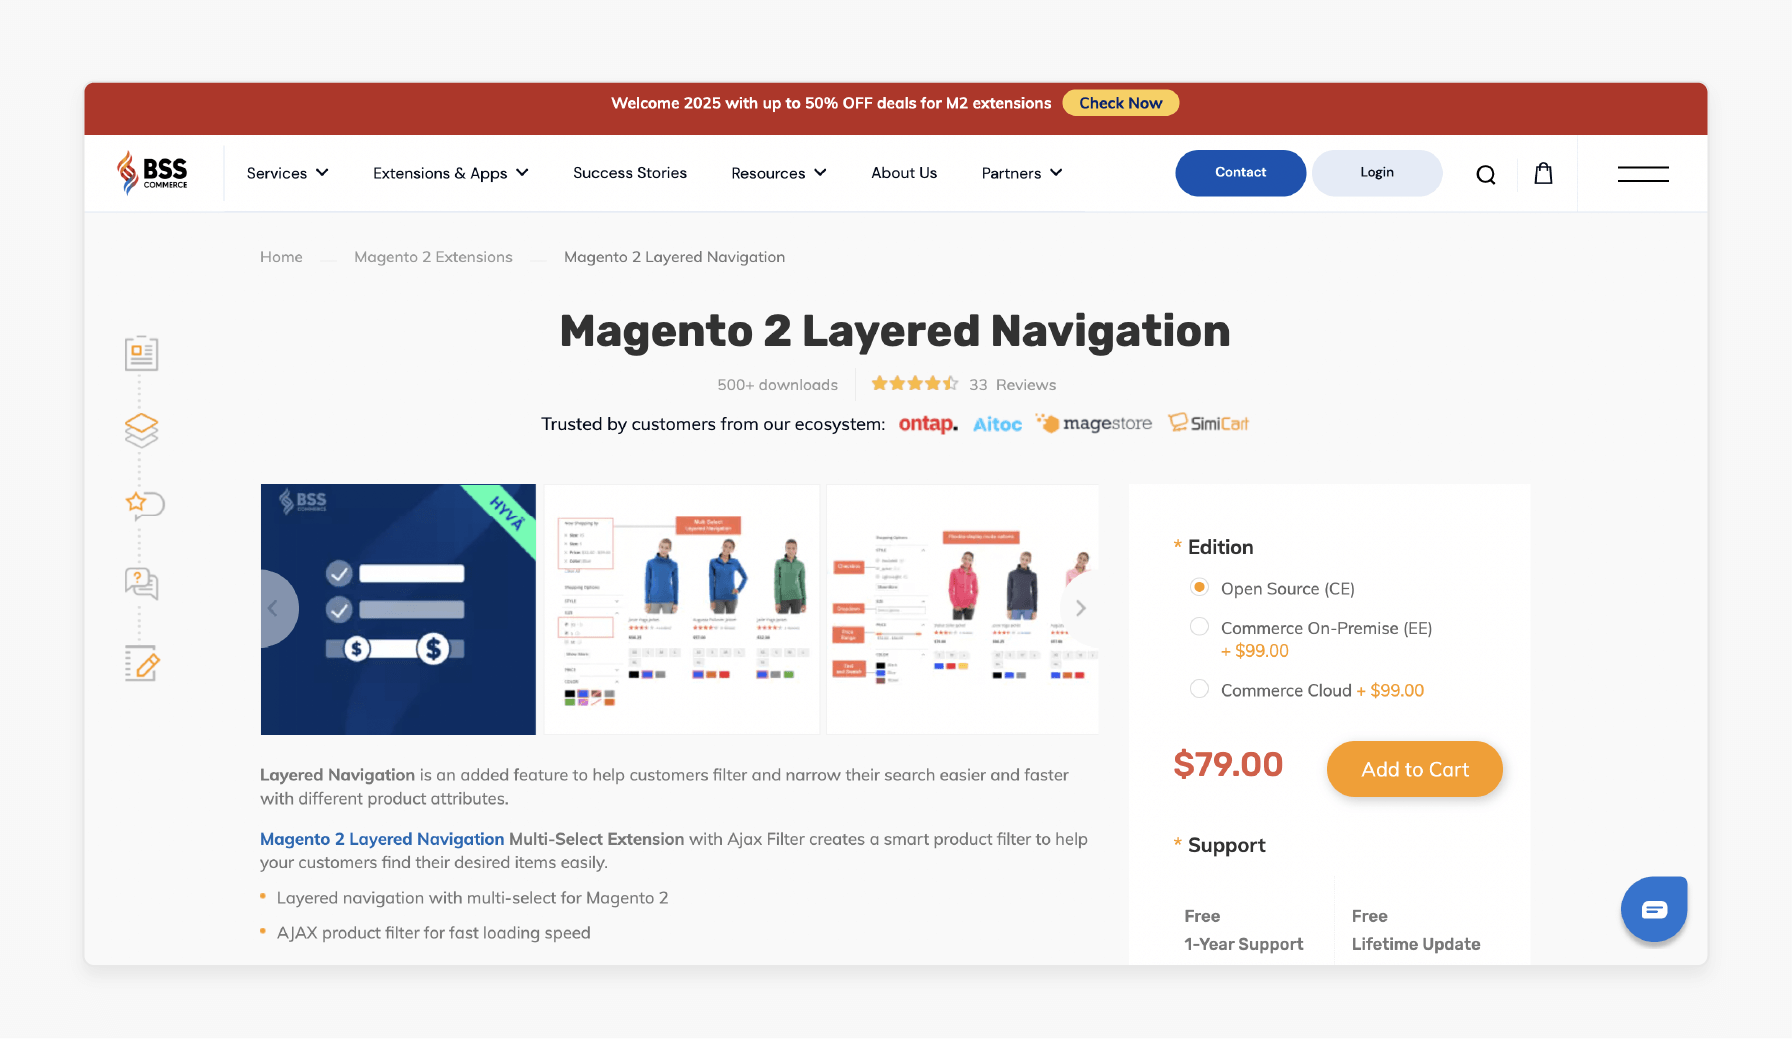Click the Support section heading

point(1227,845)
